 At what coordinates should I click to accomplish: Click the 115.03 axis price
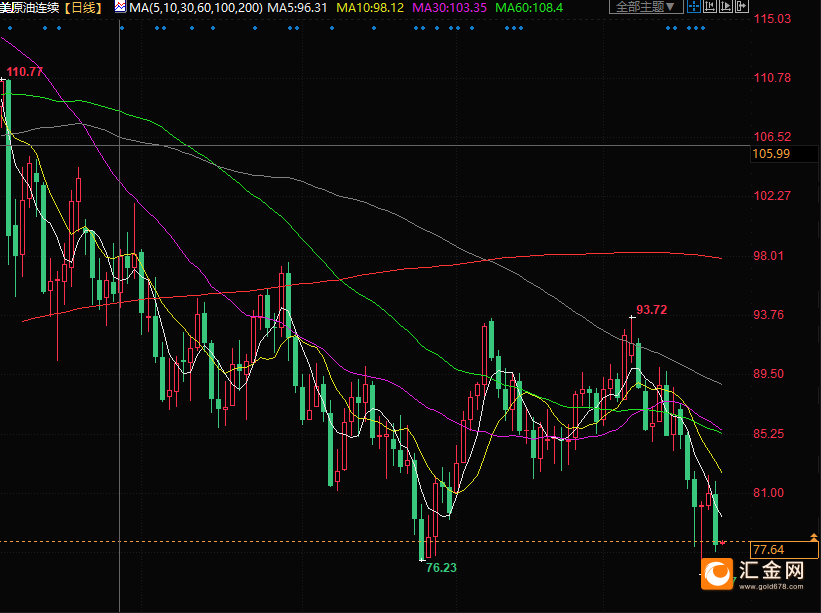[x=772, y=19]
